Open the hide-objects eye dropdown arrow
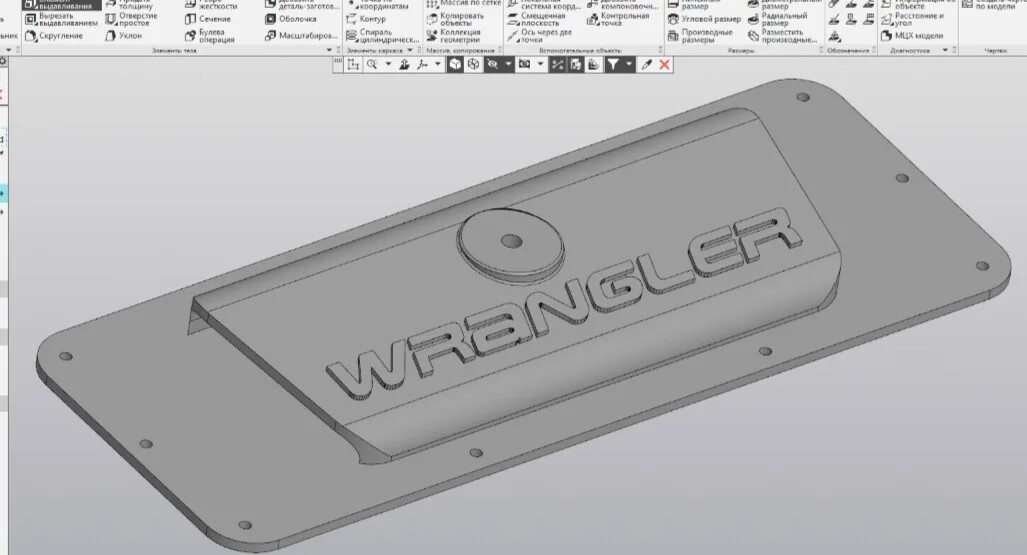The image size is (1027, 555). 508,64
